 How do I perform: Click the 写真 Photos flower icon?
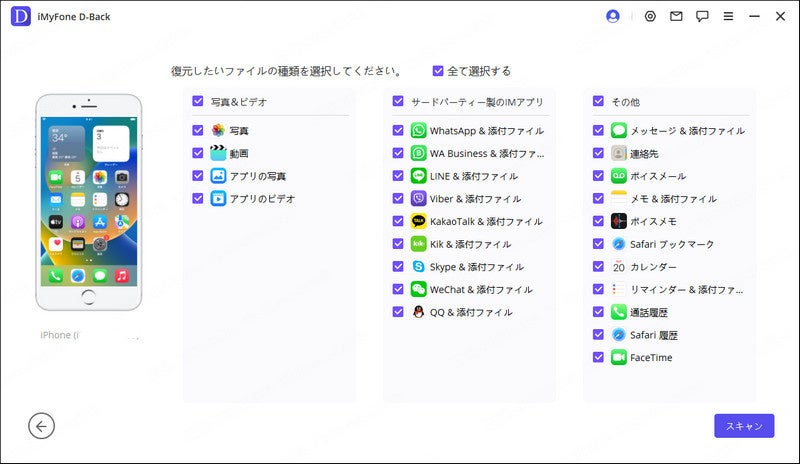pyautogui.click(x=218, y=130)
